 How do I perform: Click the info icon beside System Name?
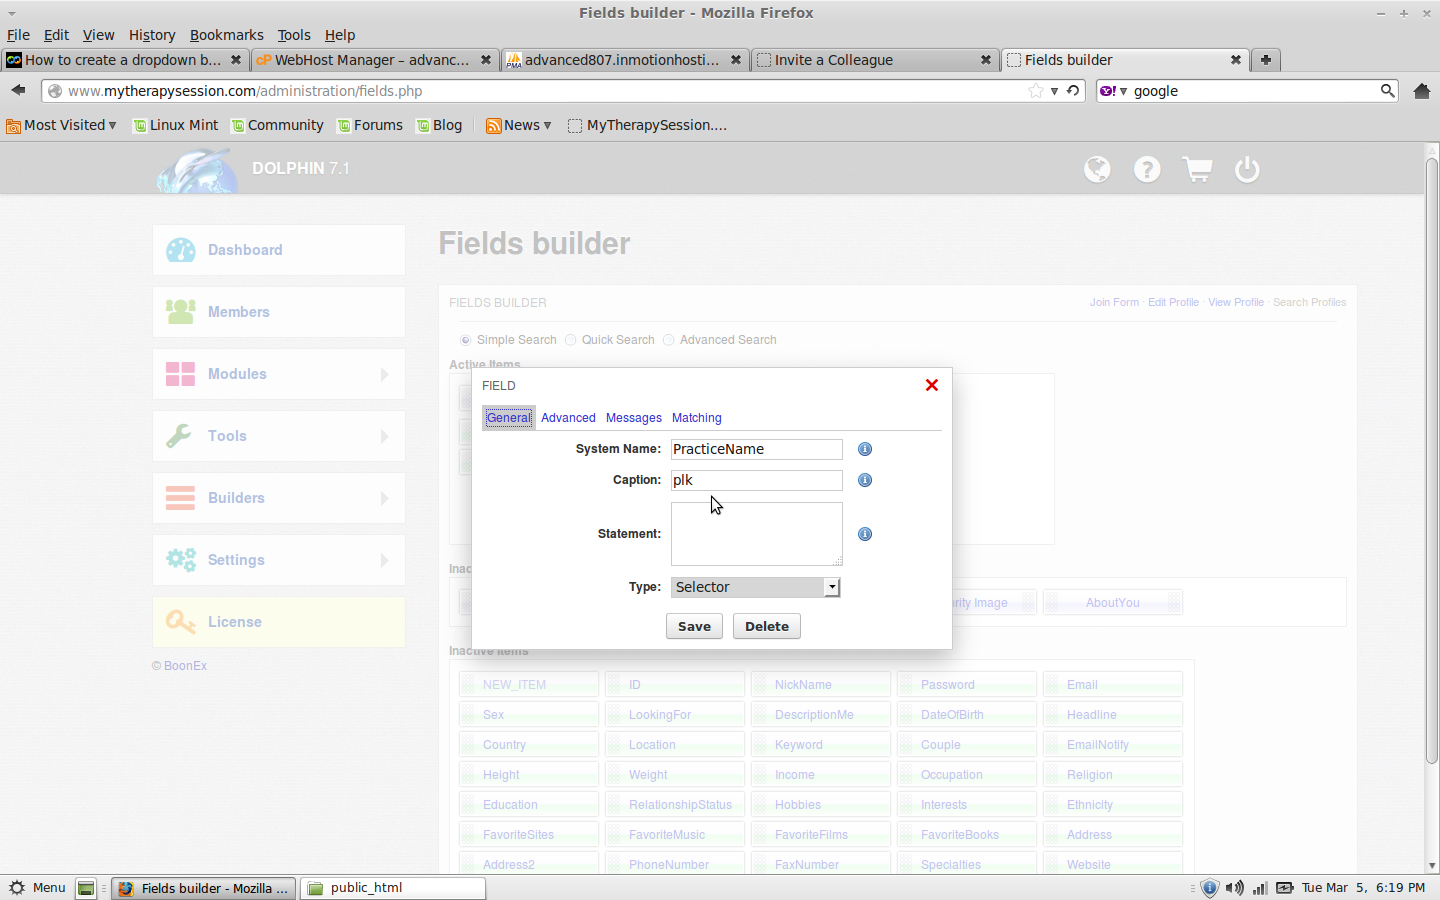(x=865, y=449)
